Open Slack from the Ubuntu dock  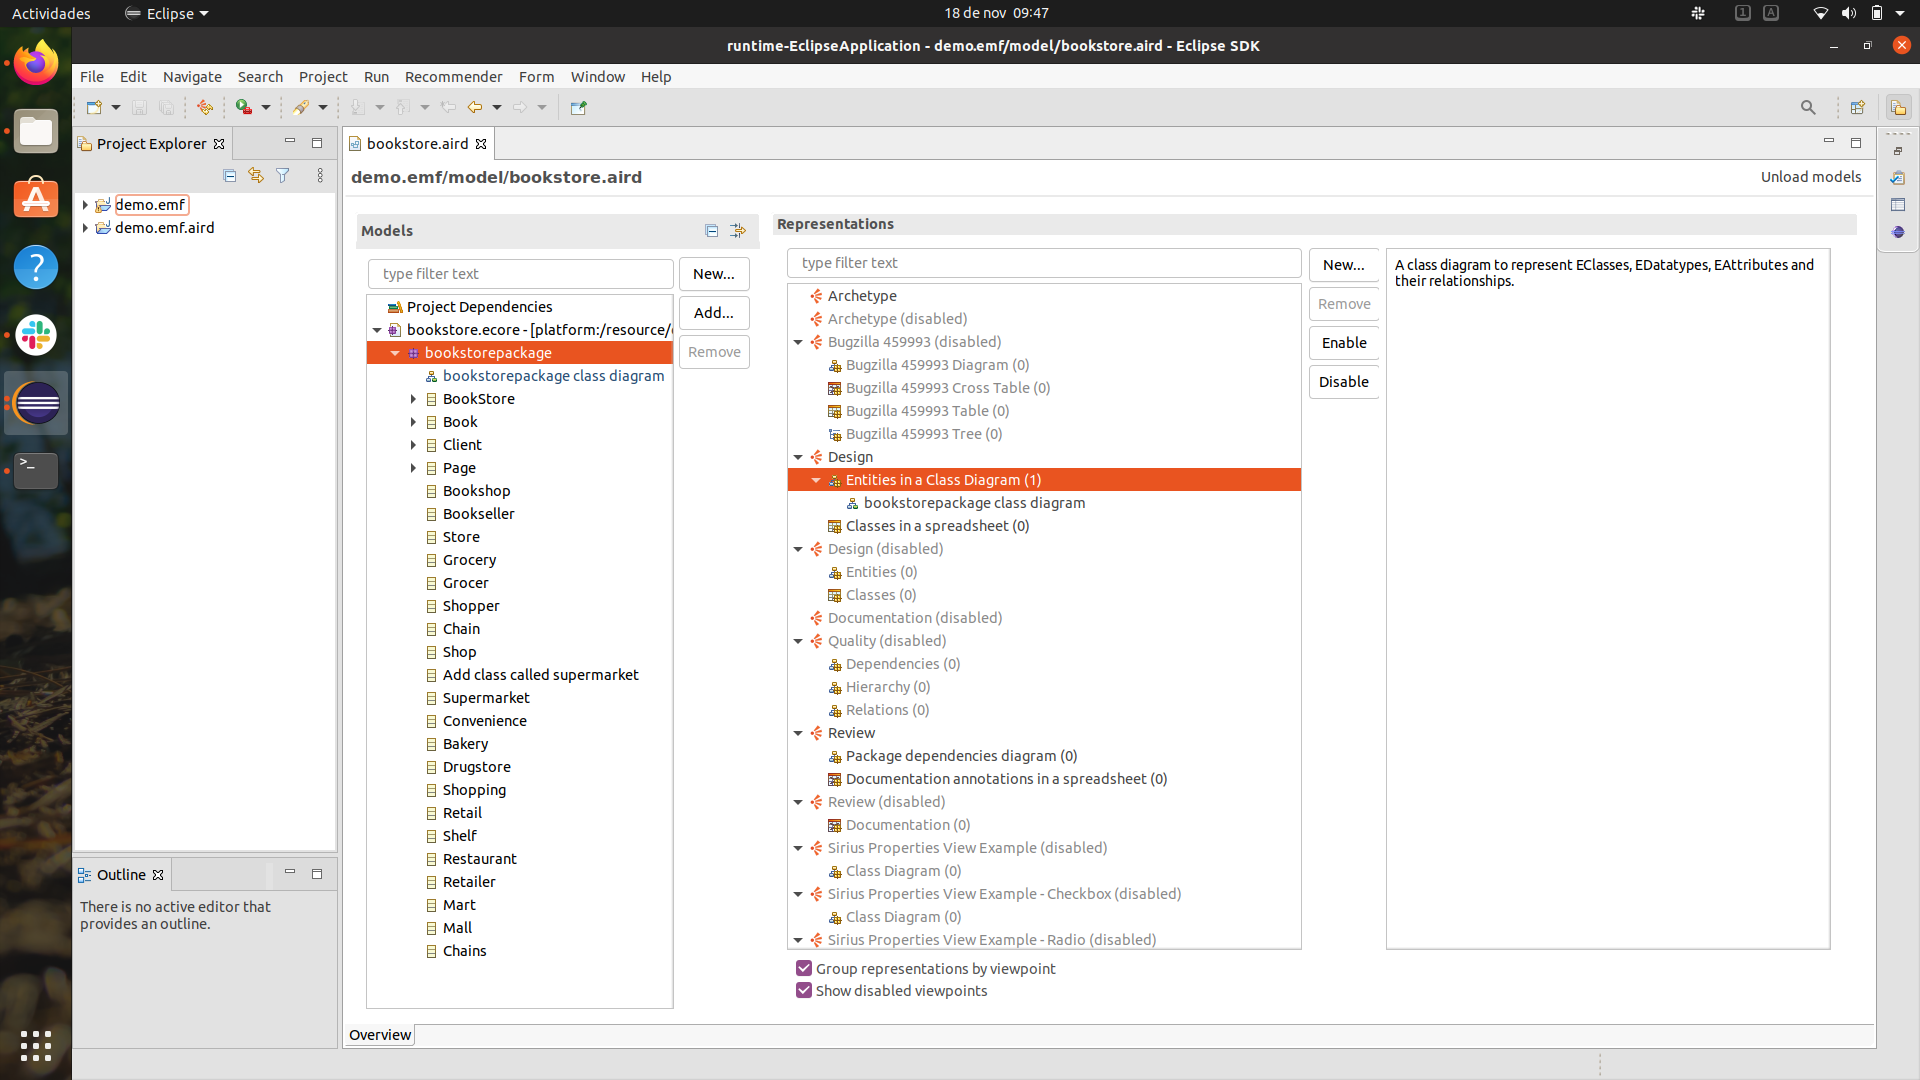click(x=36, y=335)
